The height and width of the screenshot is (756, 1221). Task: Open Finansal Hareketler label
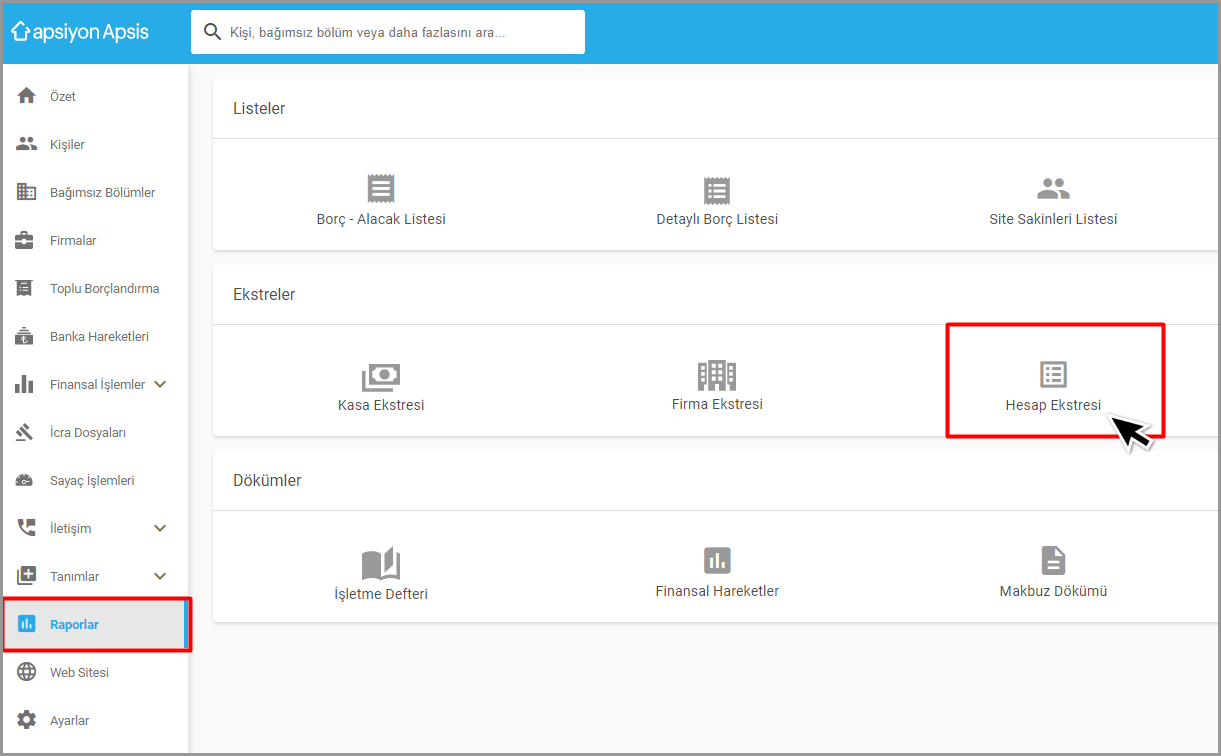[717, 591]
